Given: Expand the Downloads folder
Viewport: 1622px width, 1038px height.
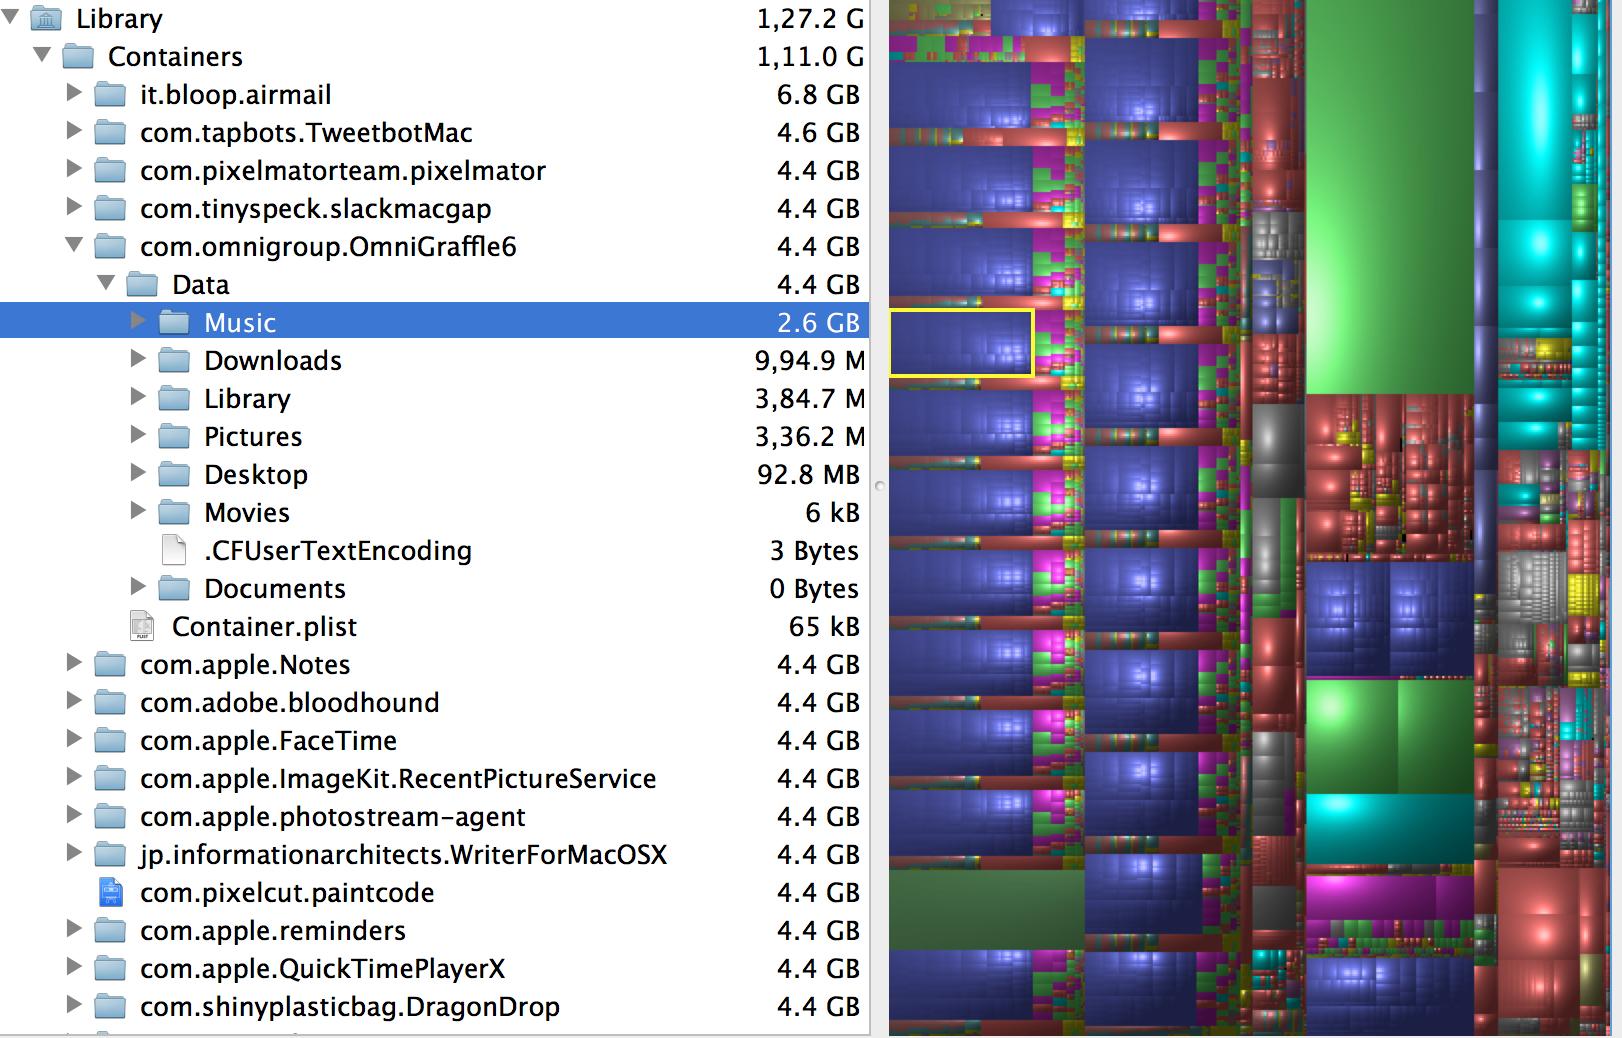Looking at the screenshot, I should pos(138,360).
